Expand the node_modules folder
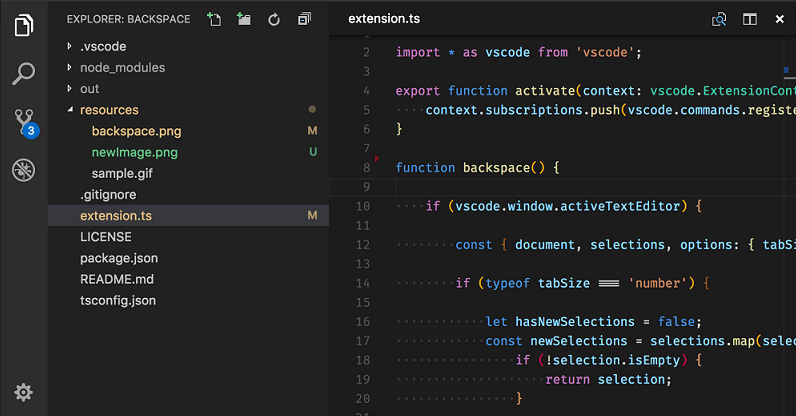 click(x=122, y=67)
